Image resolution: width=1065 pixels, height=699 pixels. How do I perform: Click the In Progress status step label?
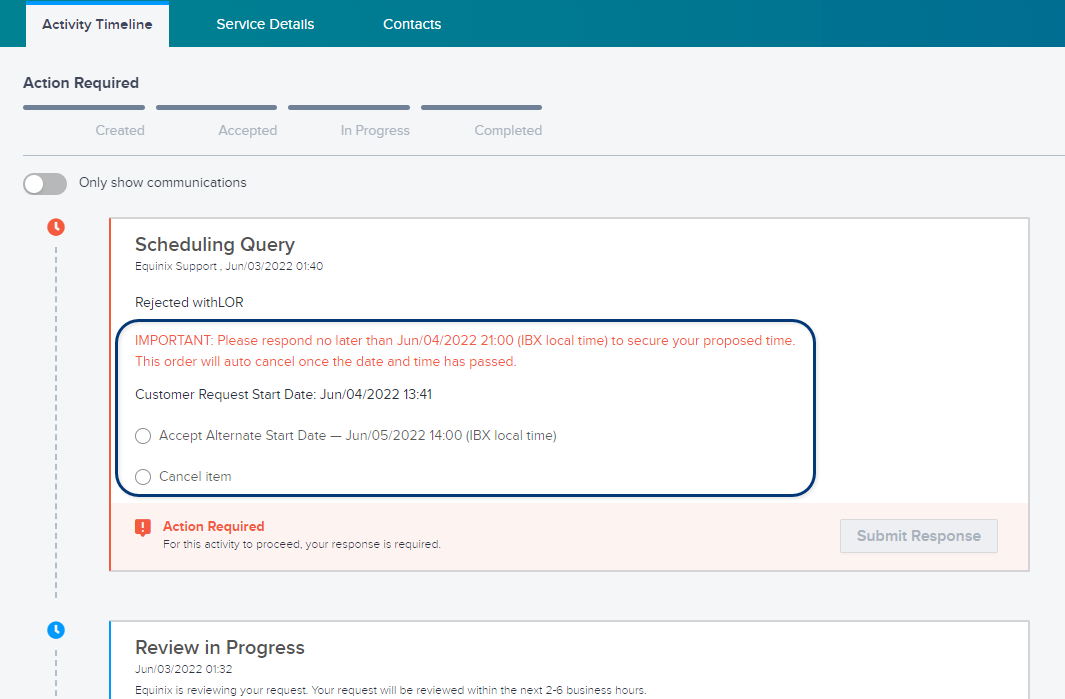tap(375, 130)
